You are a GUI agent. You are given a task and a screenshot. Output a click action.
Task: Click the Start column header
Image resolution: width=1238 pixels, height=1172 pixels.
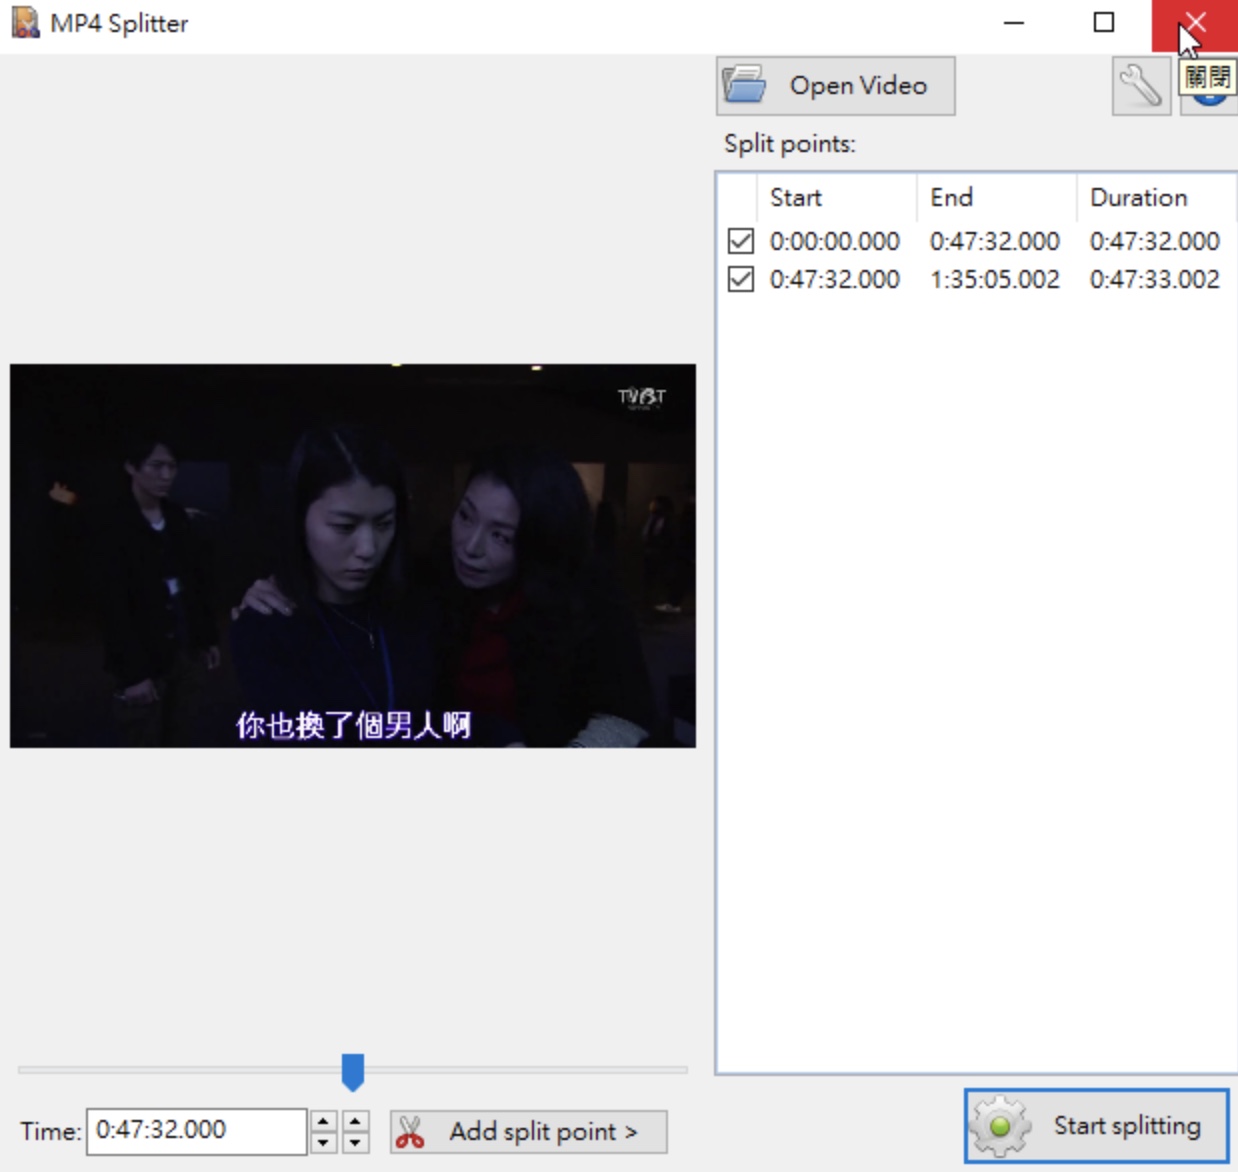pos(837,197)
